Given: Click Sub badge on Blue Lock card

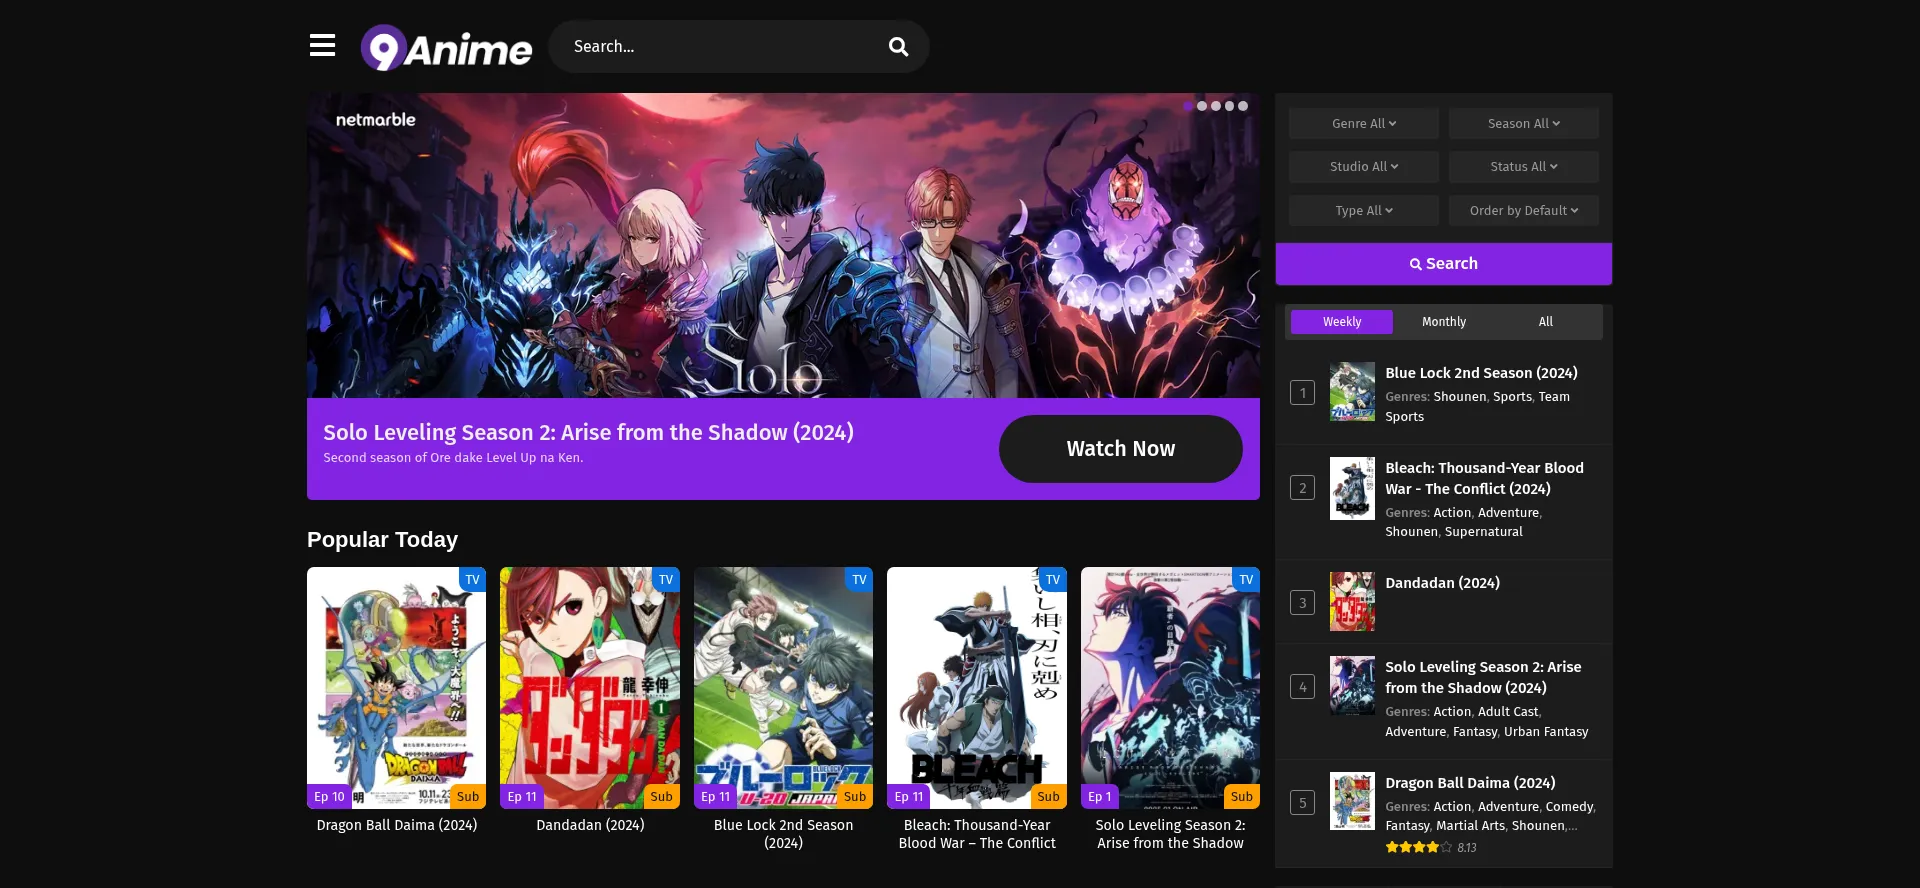Looking at the screenshot, I should (x=855, y=797).
